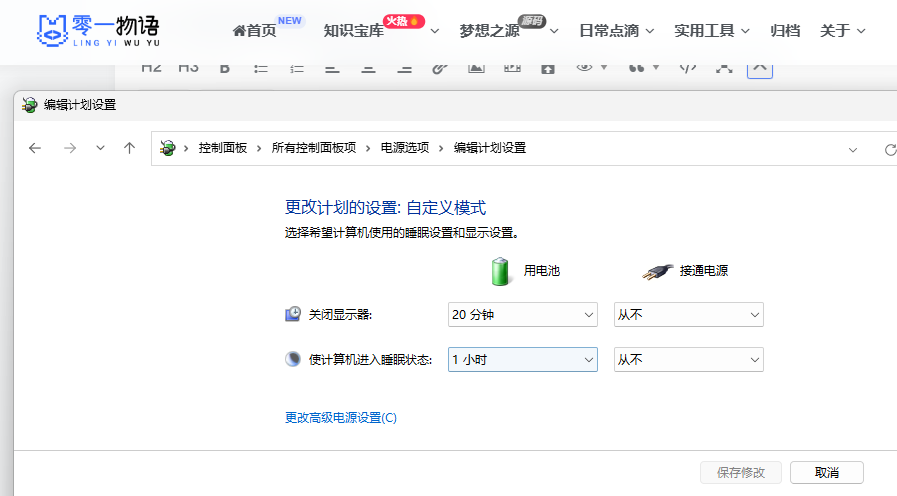The image size is (897, 496).
Task: Open the 实用工具 navigation menu
Action: (x=711, y=31)
